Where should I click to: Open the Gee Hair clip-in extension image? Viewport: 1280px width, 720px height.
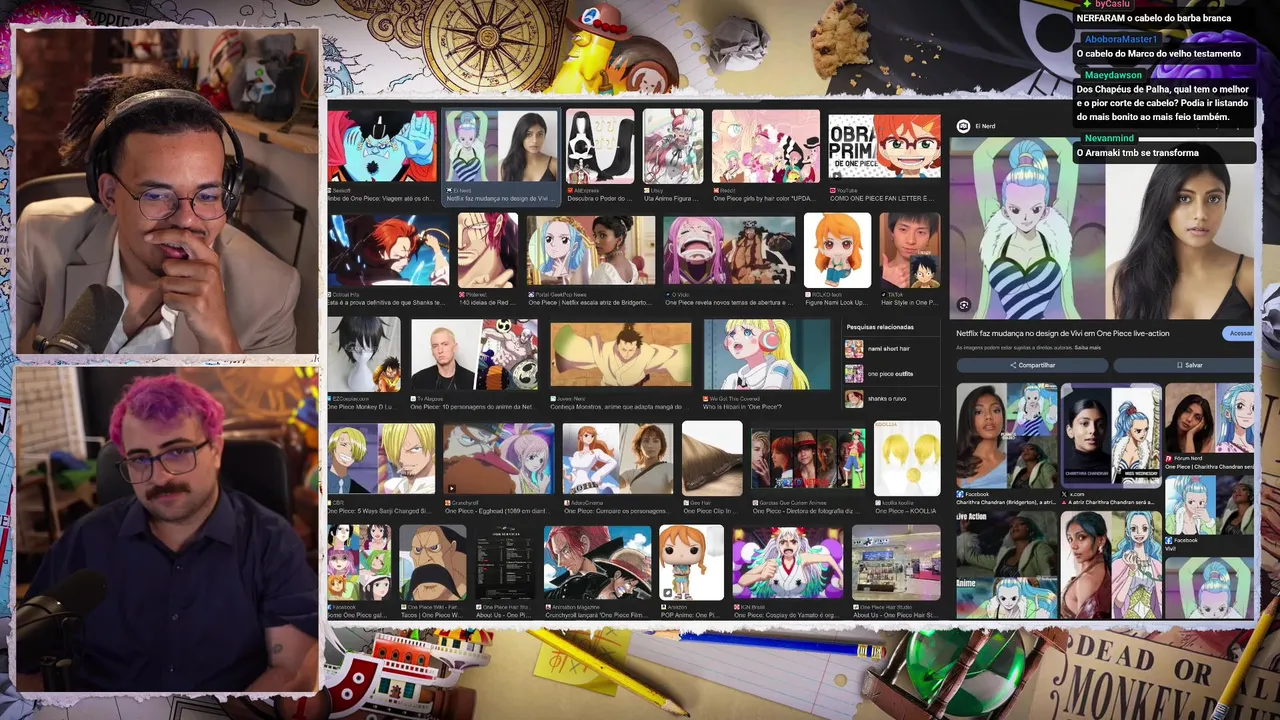pos(712,458)
